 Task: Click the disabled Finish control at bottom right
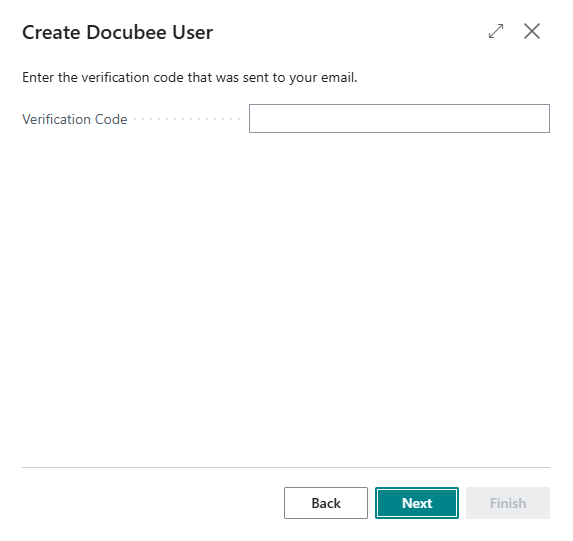point(508,503)
